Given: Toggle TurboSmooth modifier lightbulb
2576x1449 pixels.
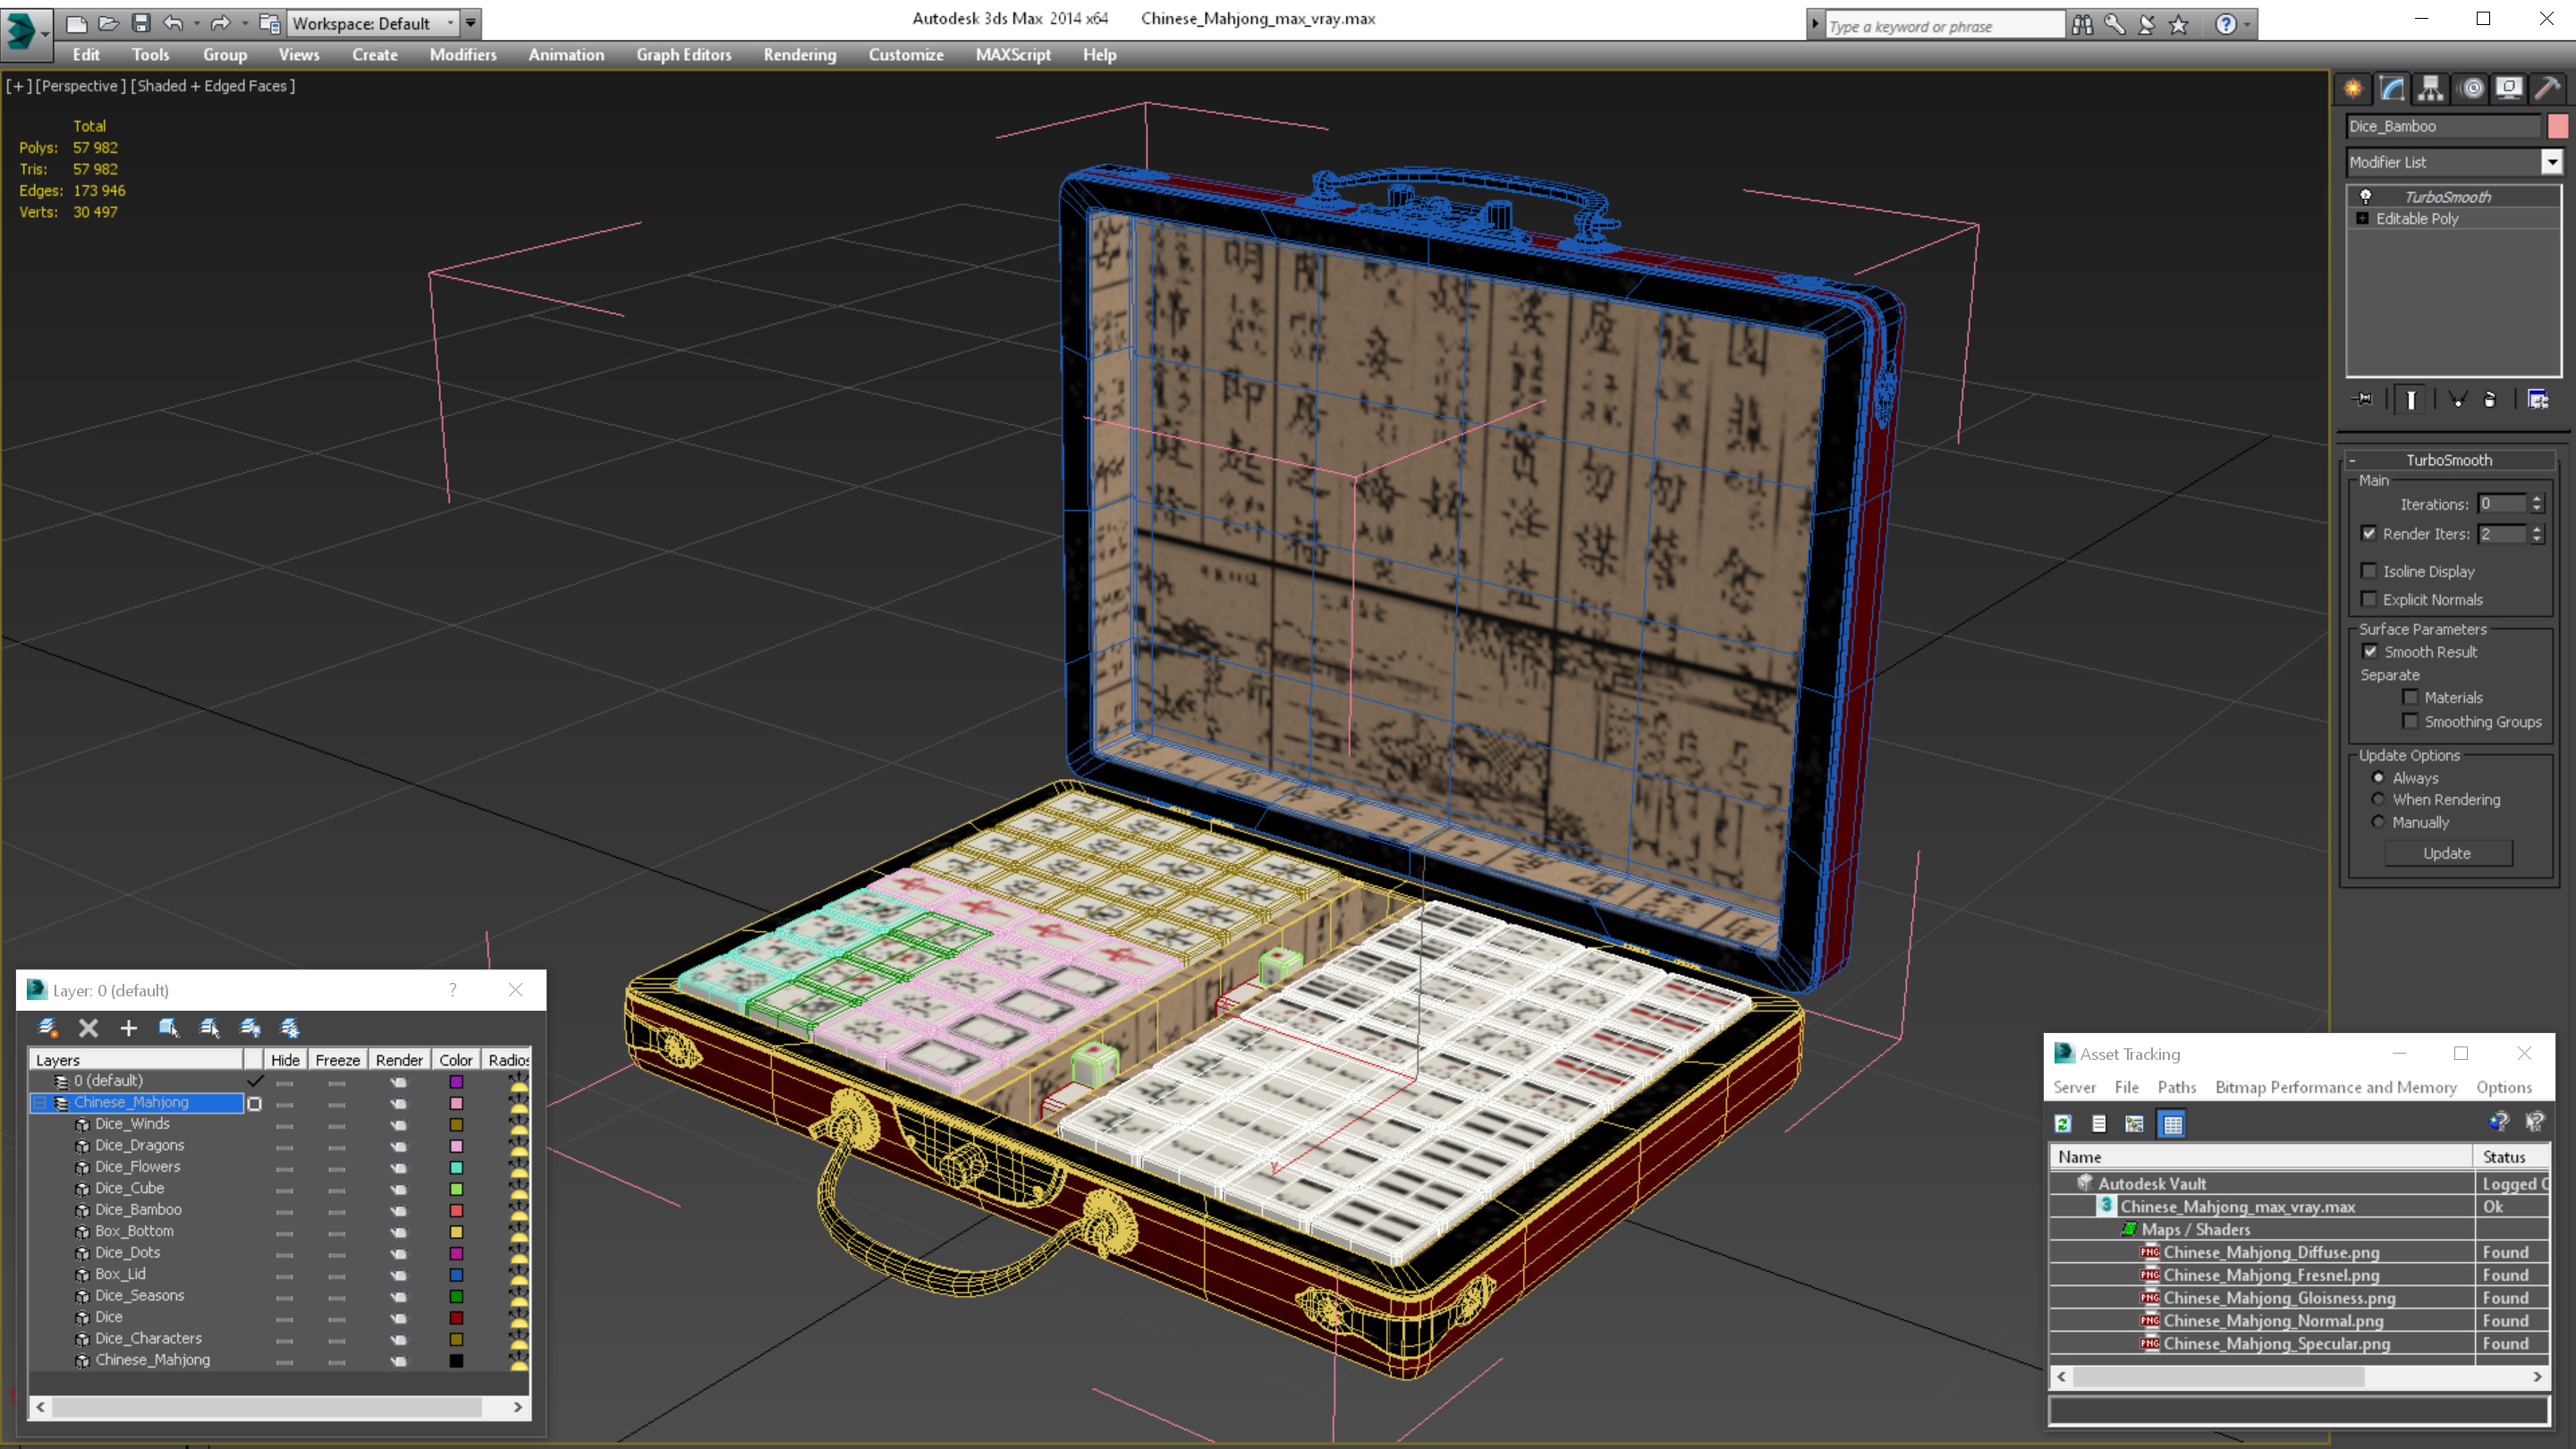Looking at the screenshot, I should pos(2365,197).
